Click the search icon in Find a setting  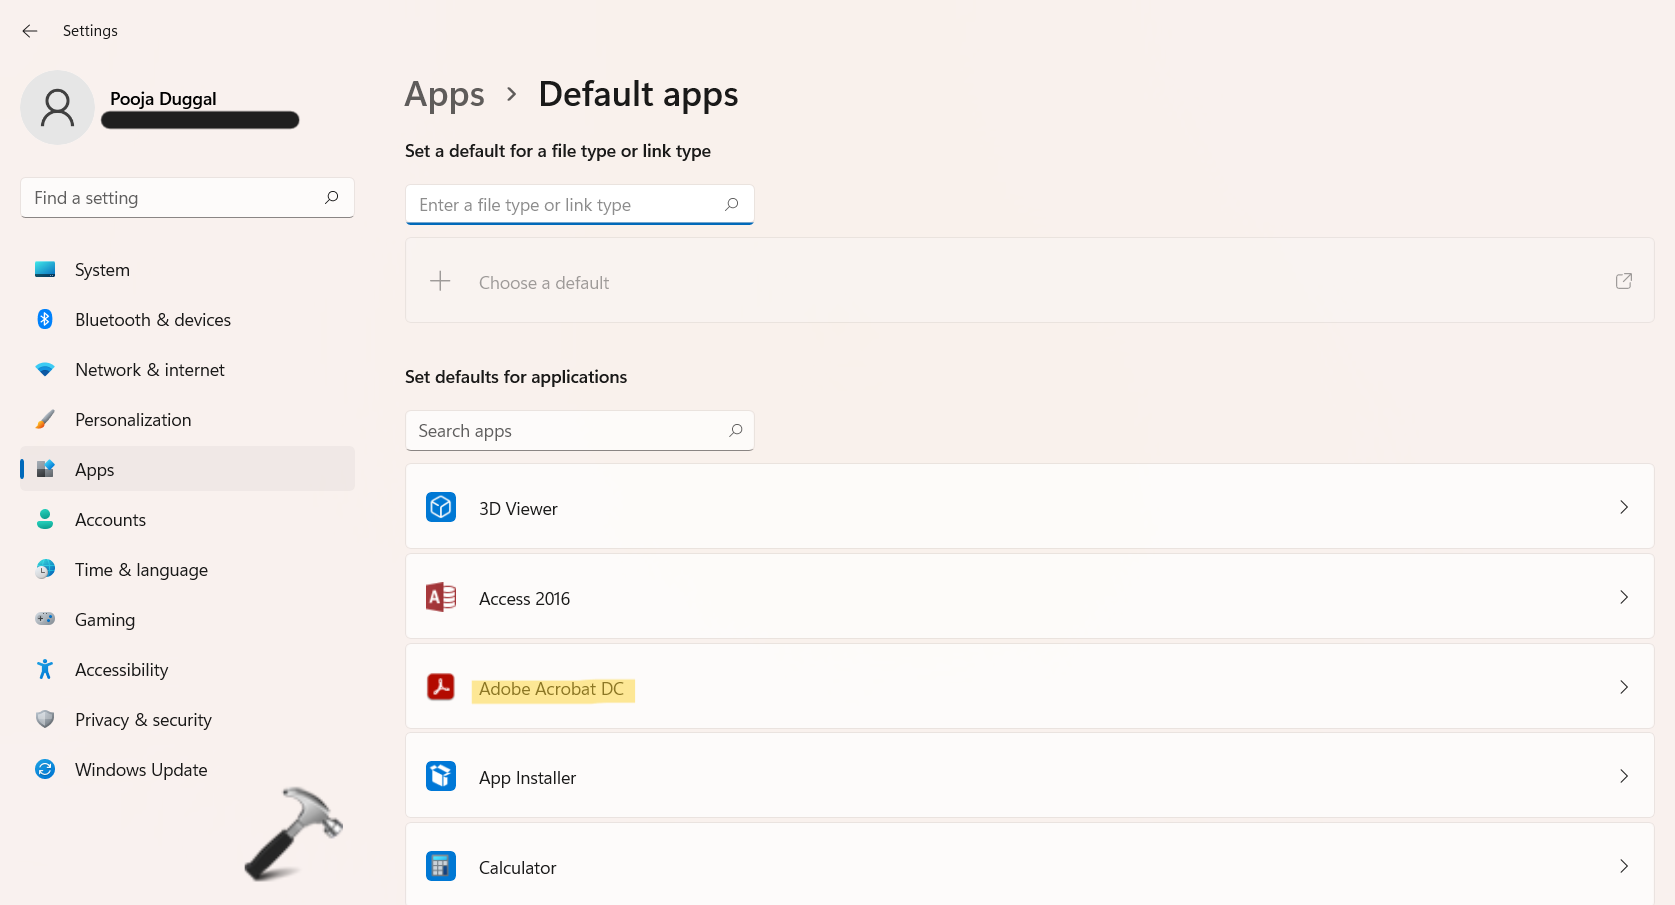[332, 198]
